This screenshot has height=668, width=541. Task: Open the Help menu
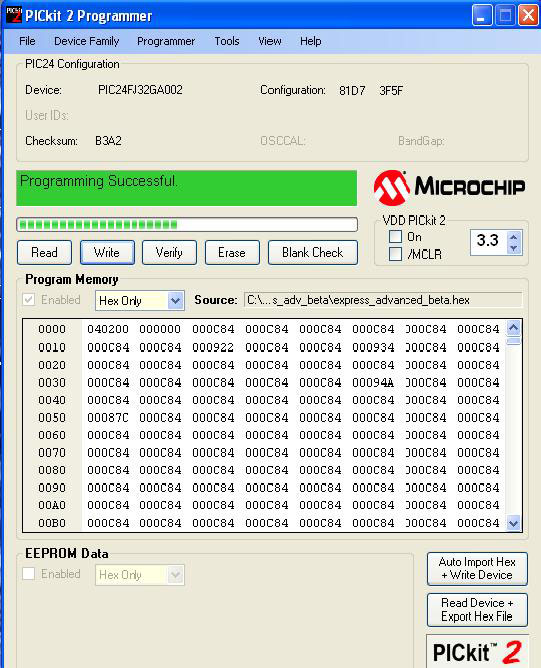311,41
